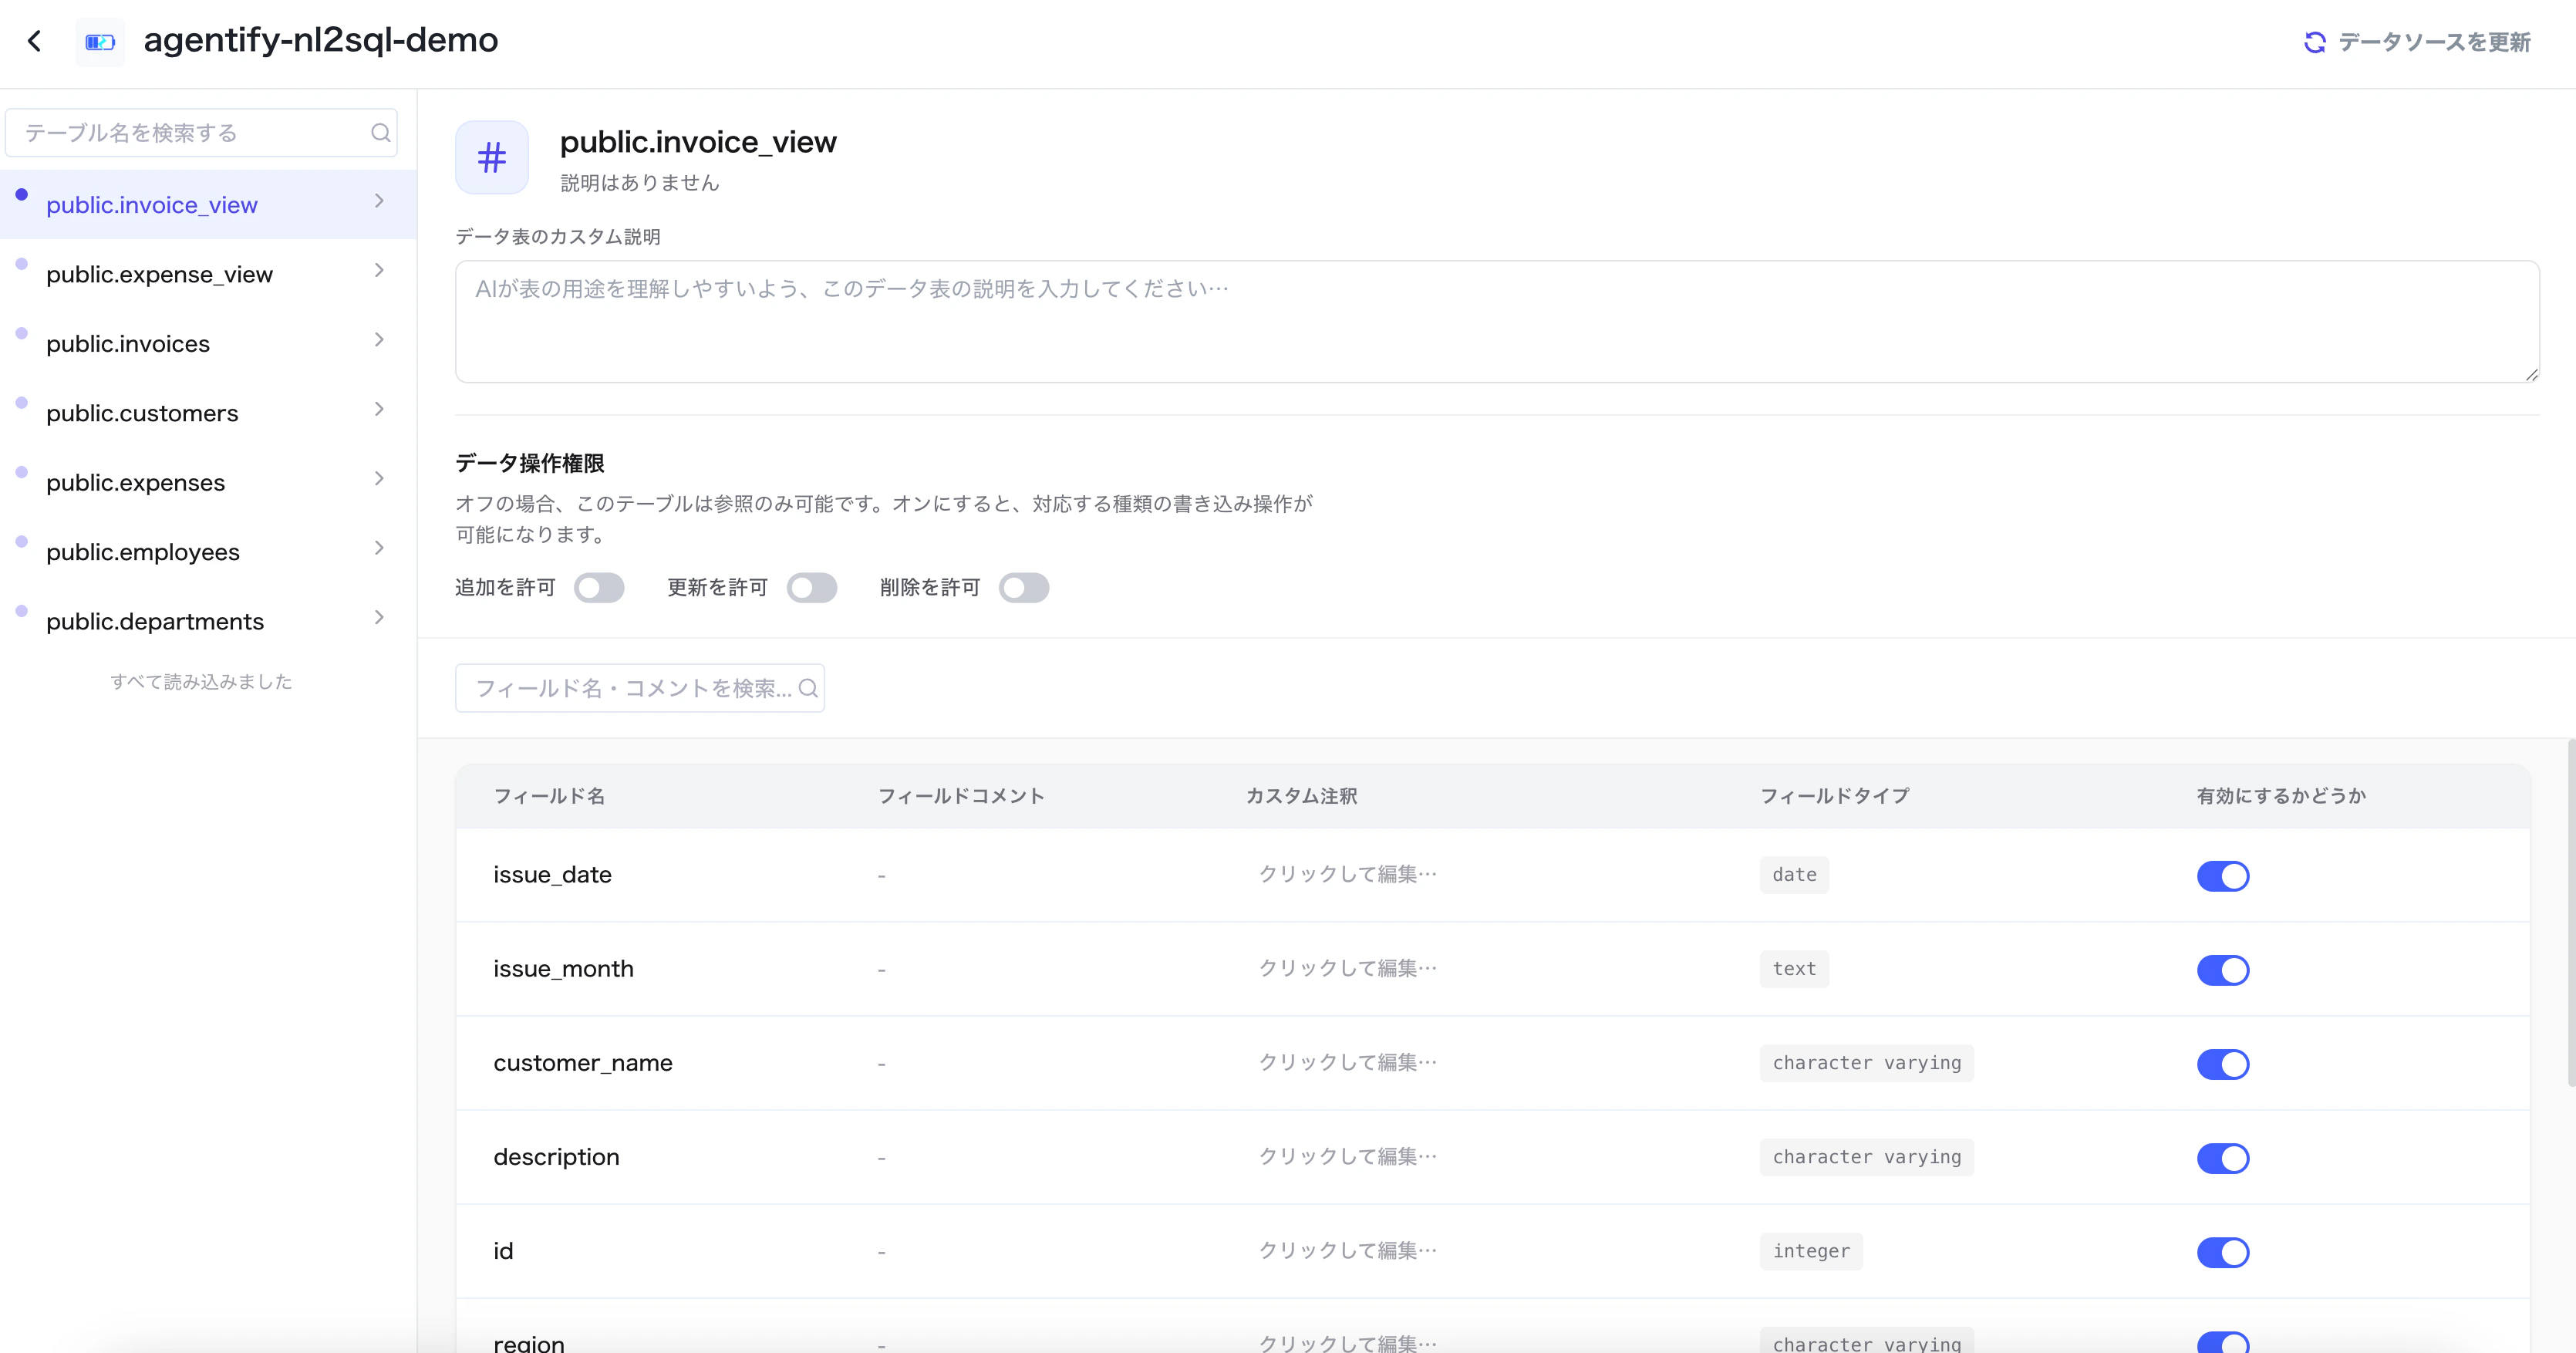This screenshot has width=2576, height=1353.
Task: Click the refresh icon beside データソースを更新
Action: 2315,42
